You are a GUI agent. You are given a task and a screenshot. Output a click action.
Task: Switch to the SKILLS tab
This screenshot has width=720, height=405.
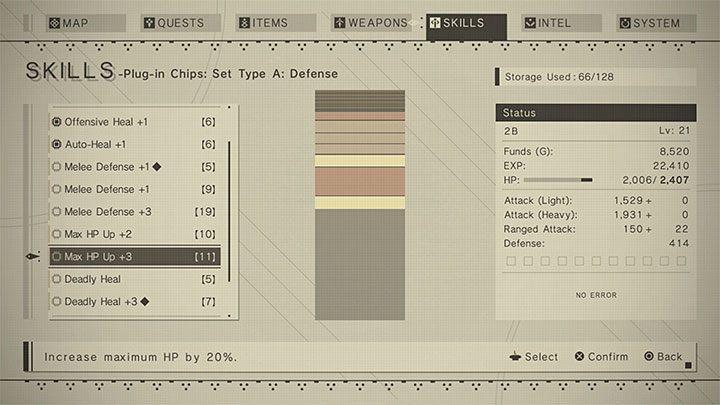(465, 23)
